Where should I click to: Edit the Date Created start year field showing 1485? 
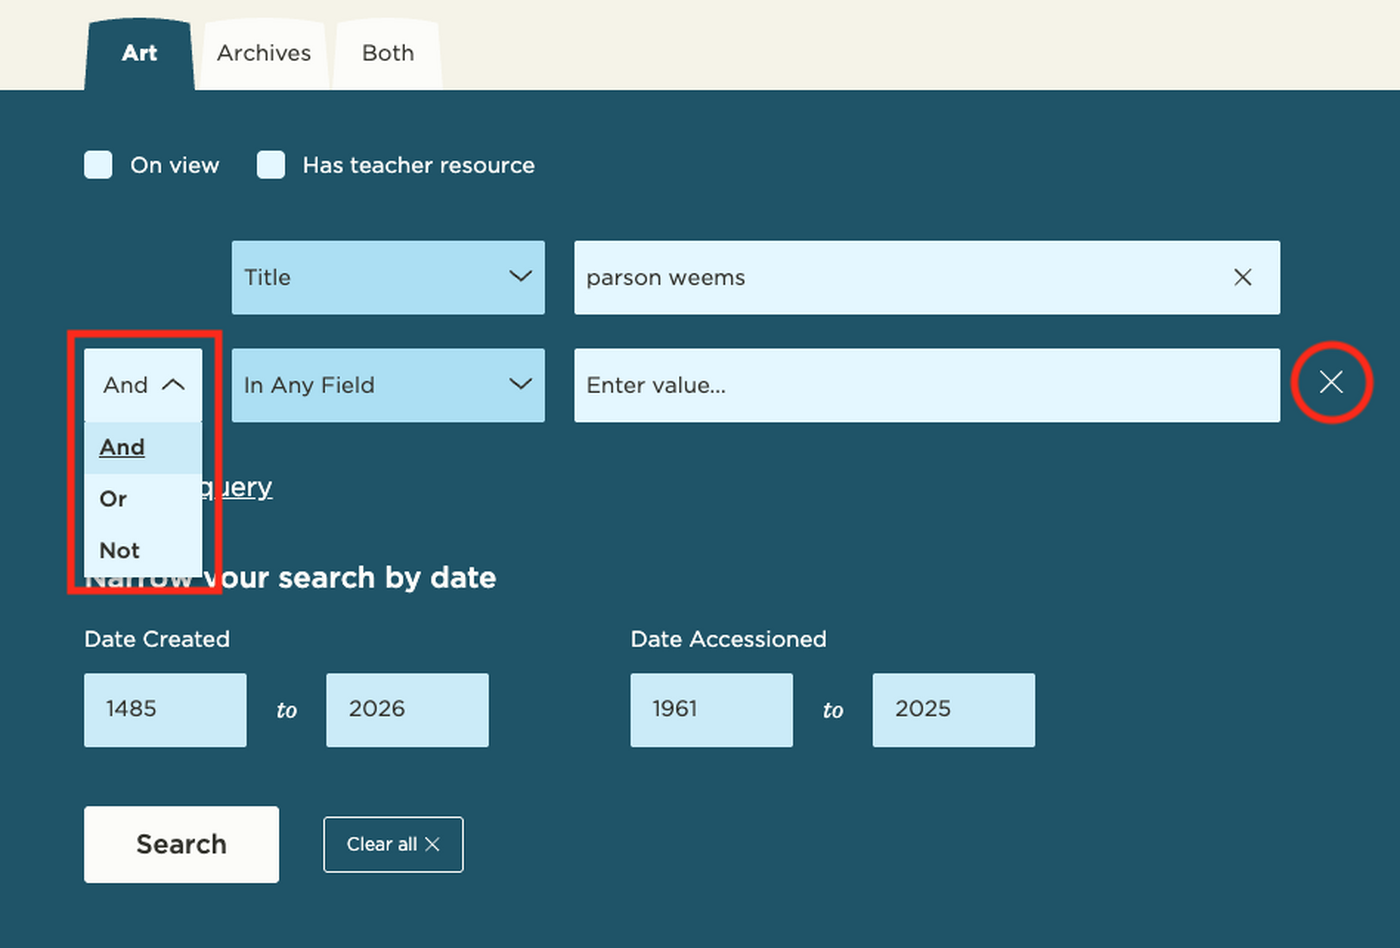point(165,709)
